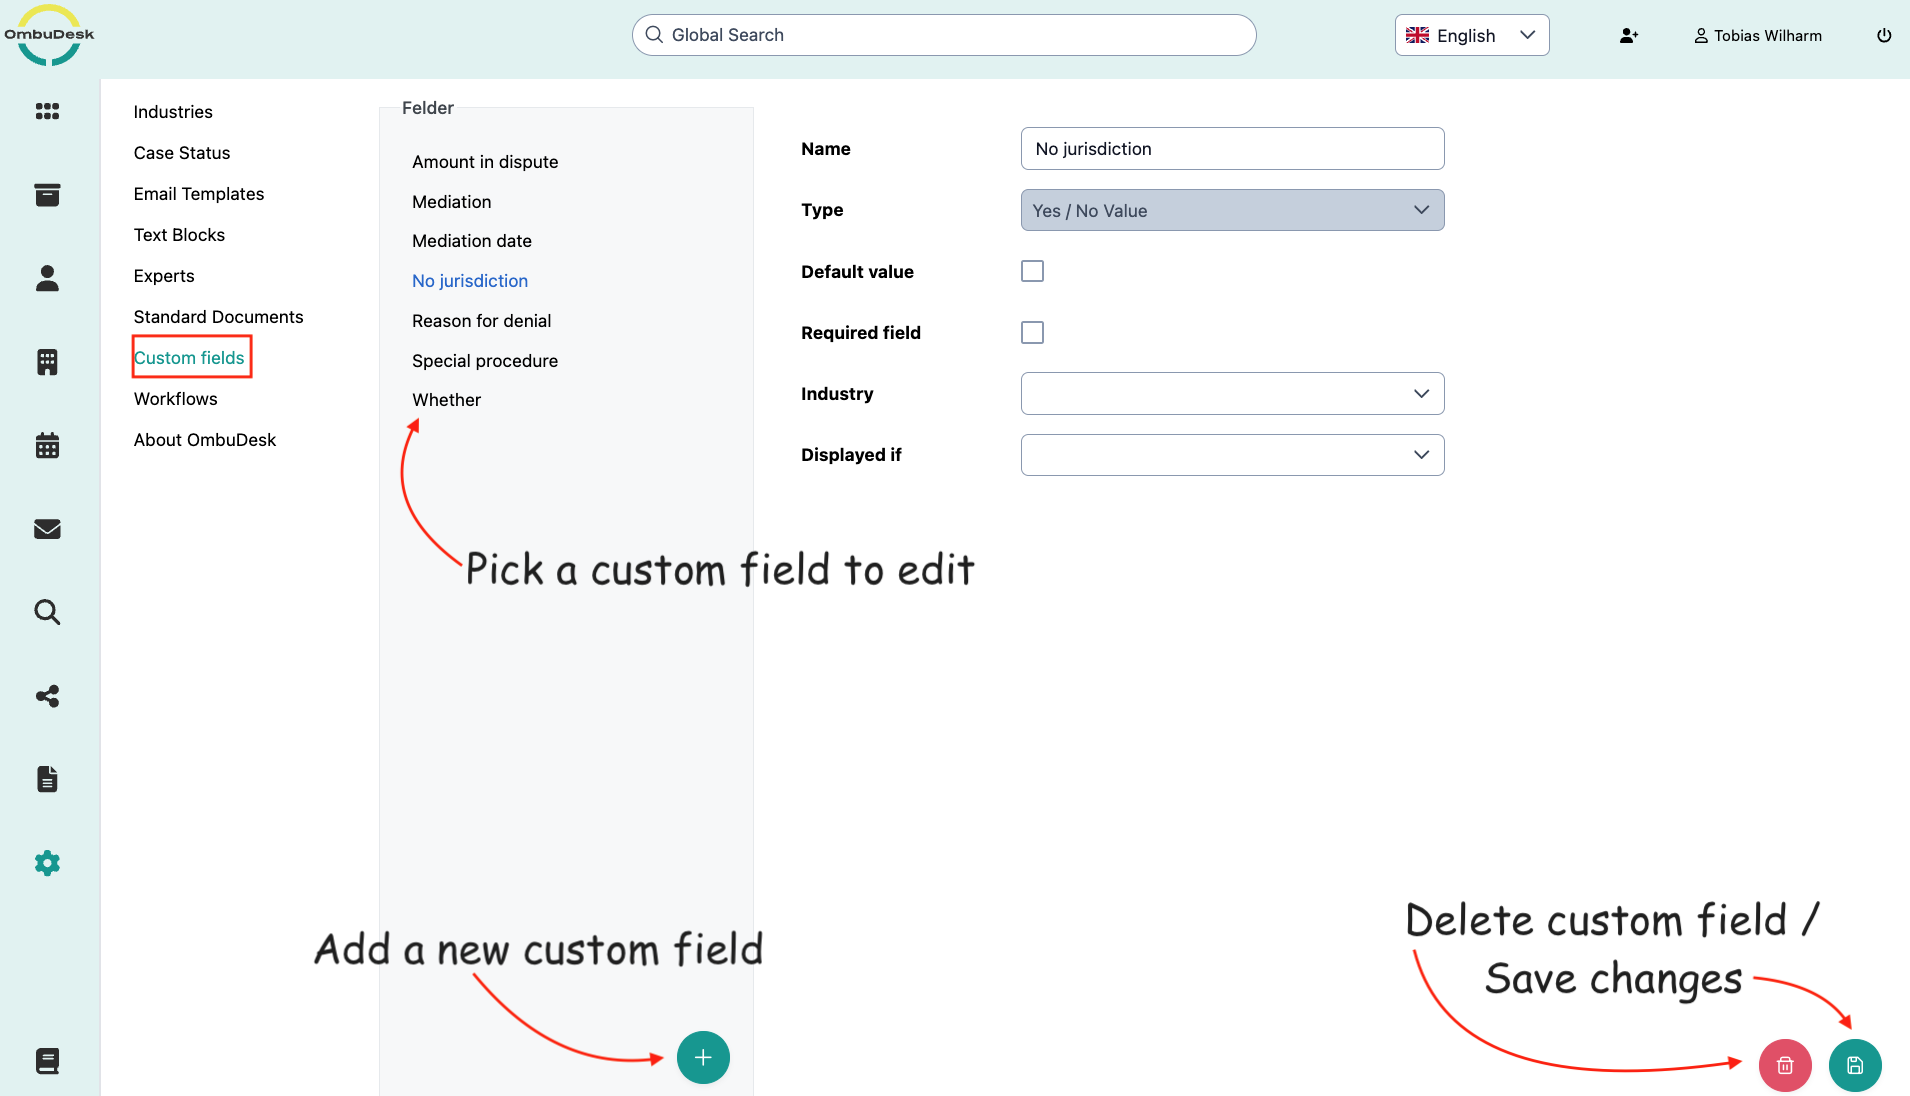This screenshot has width=1910, height=1096.
Task: Toggle the Default value checkbox
Action: pyautogui.click(x=1032, y=271)
